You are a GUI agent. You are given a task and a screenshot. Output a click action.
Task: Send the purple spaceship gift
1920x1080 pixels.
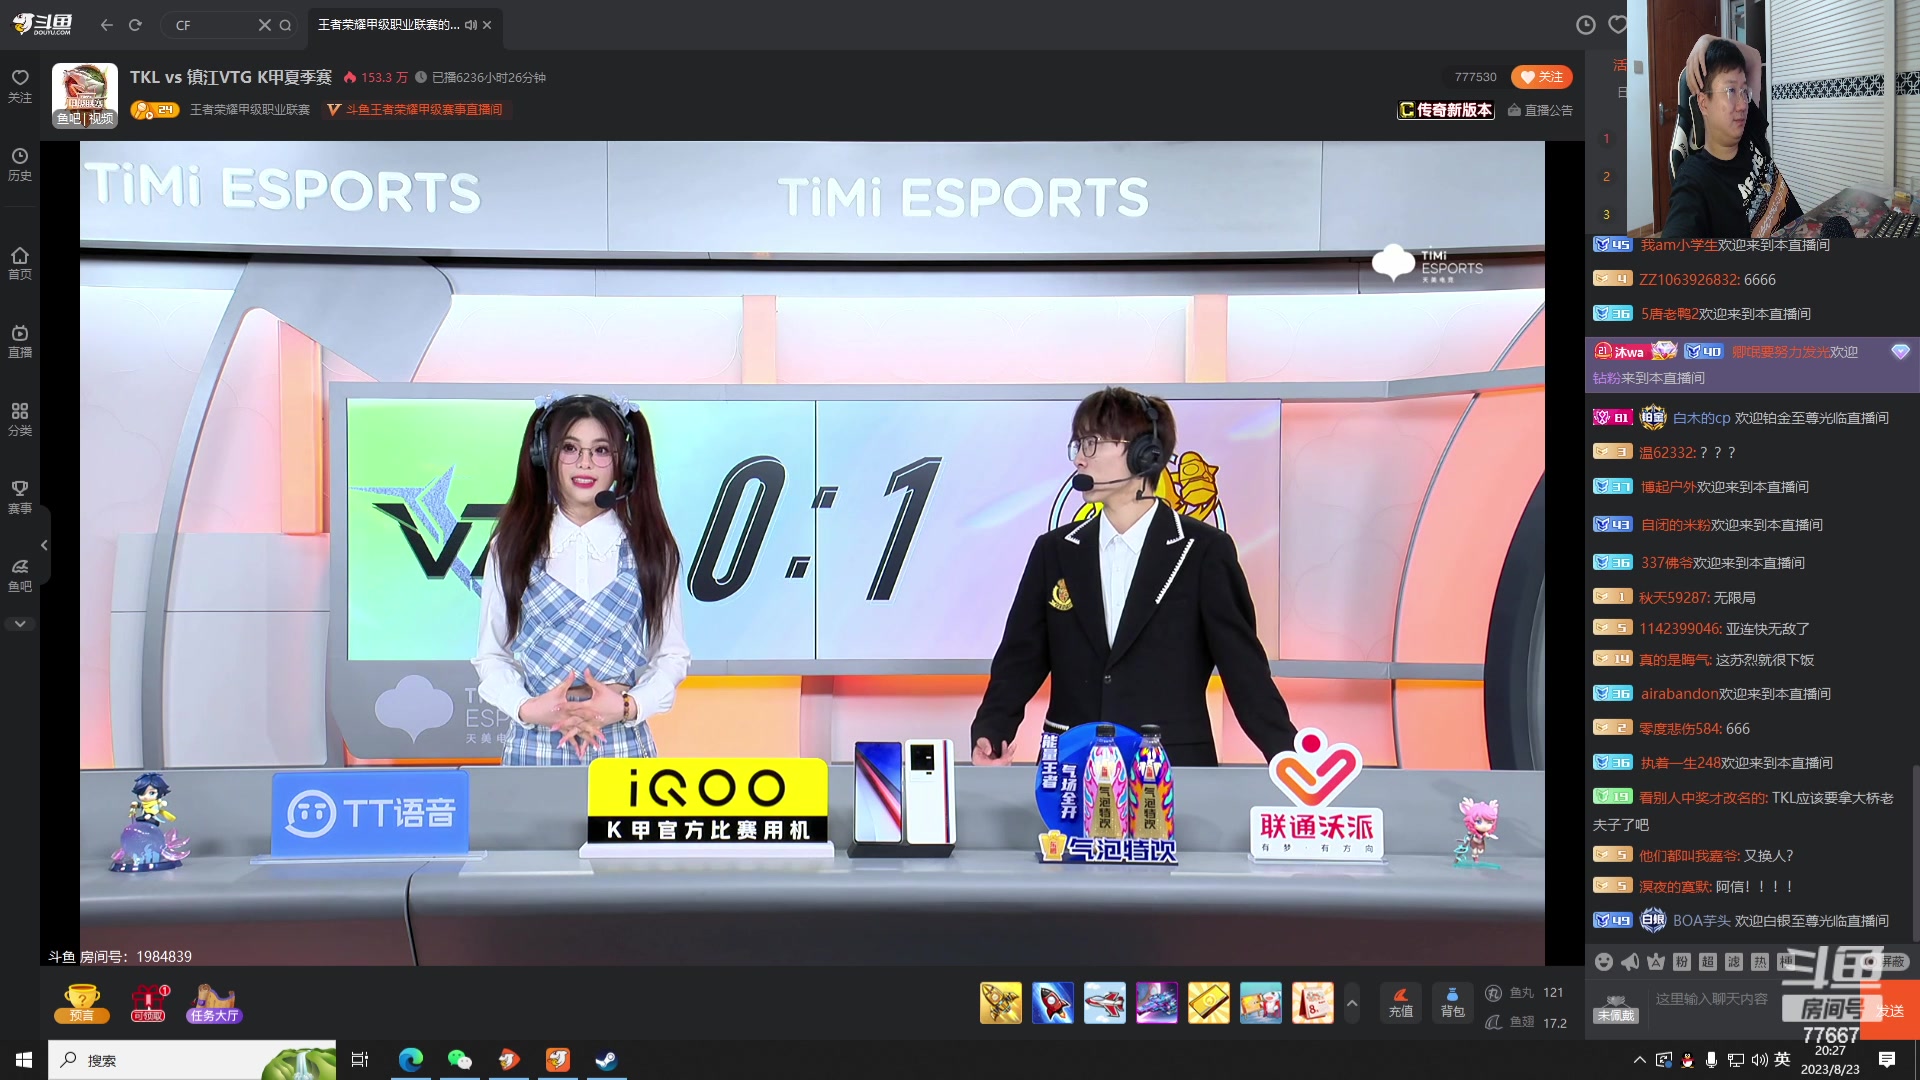[1157, 1003]
